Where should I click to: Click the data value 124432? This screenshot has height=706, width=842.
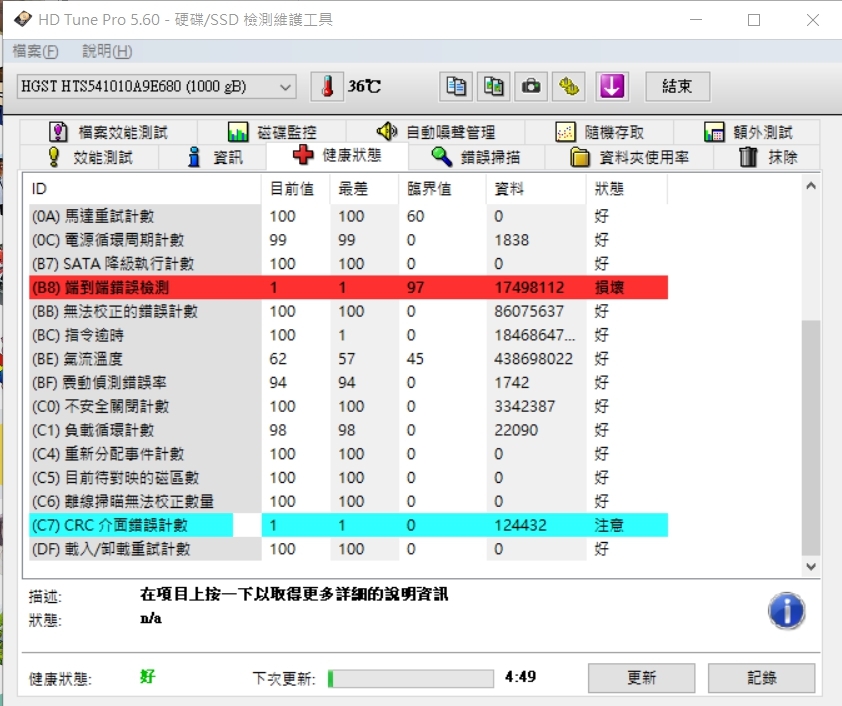(x=520, y=525)
